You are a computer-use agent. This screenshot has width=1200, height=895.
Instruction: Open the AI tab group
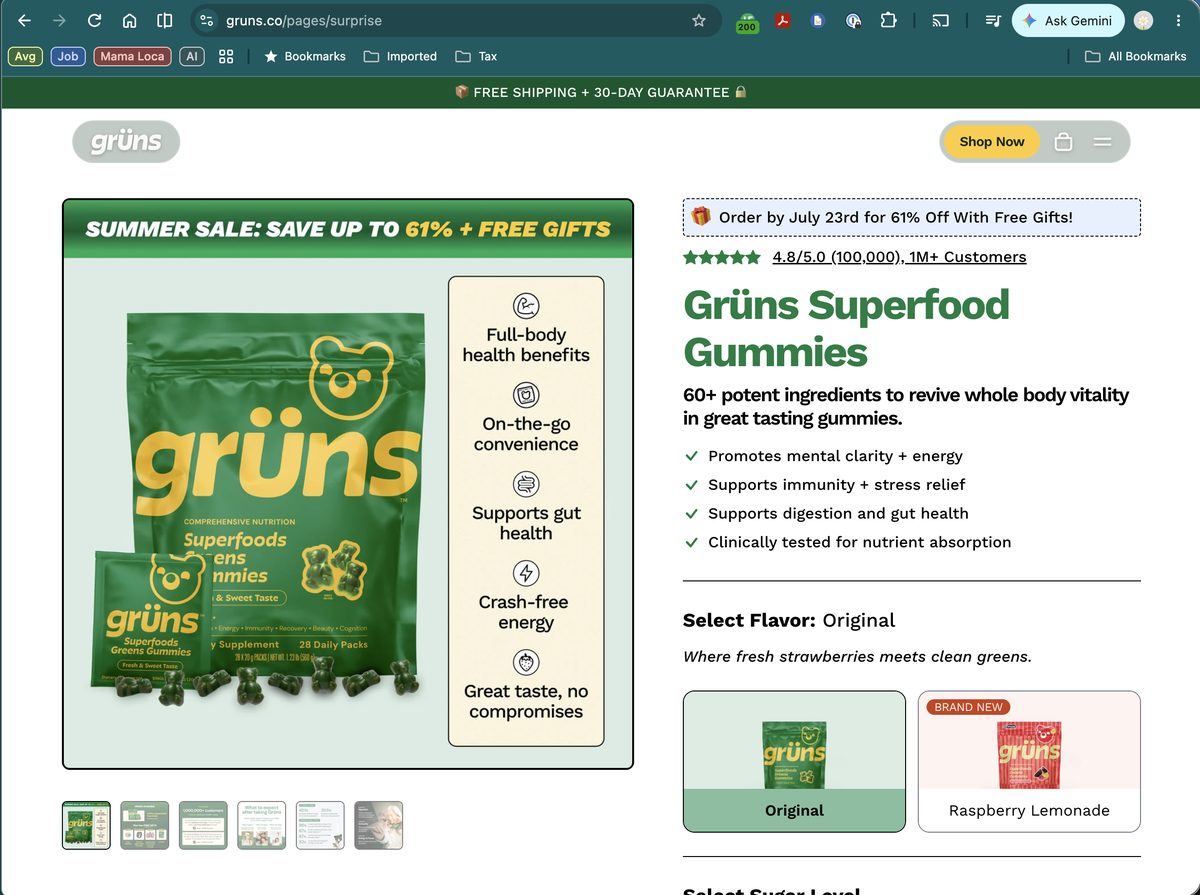tap(192, 56)
